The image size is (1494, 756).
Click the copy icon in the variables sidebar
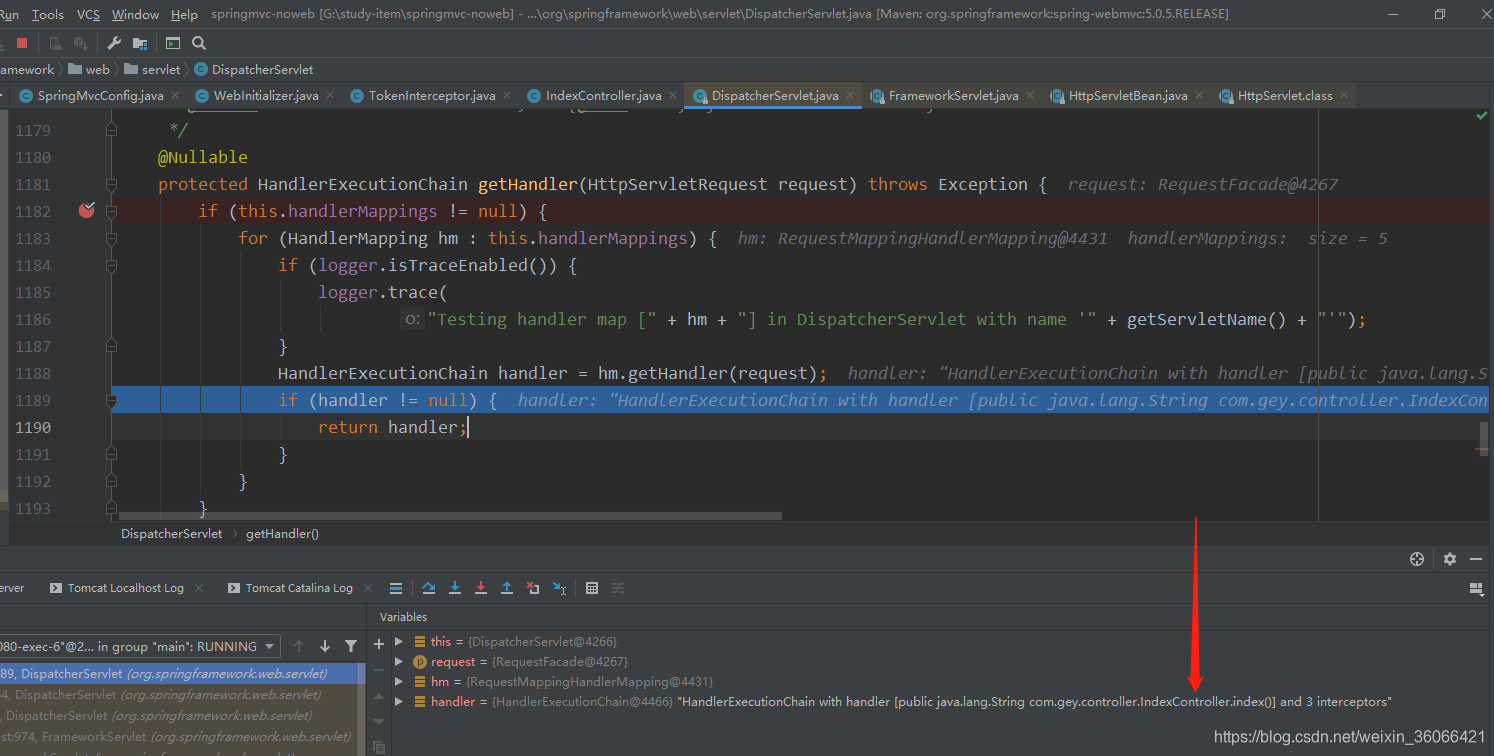coord(379,746)
